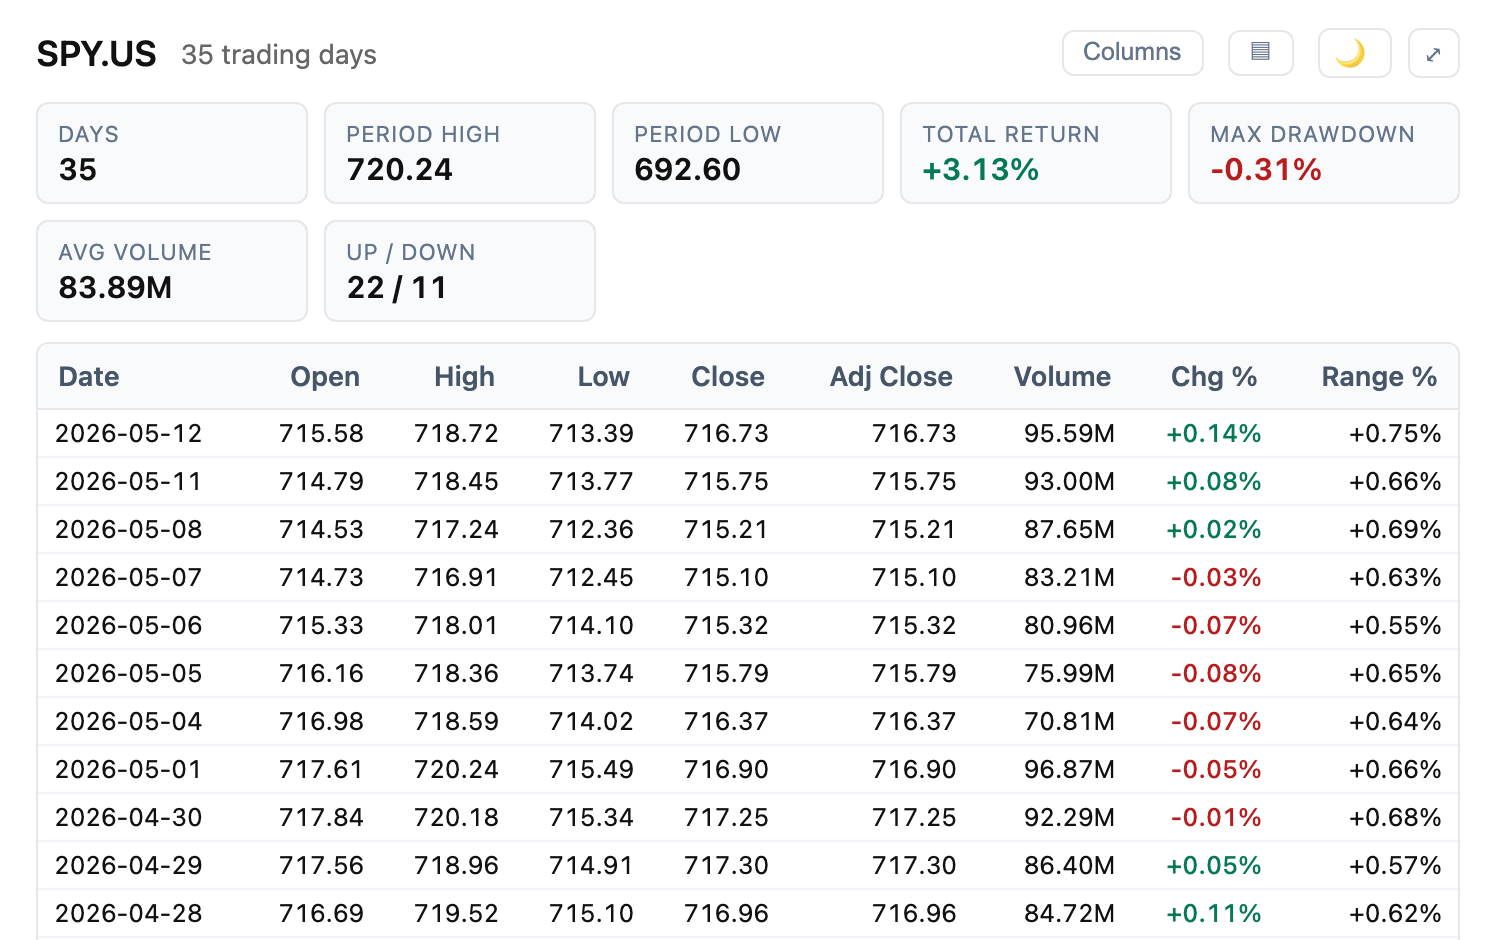
Task: Select the 2026-04-30 date cell
Action: coord(128,817)
